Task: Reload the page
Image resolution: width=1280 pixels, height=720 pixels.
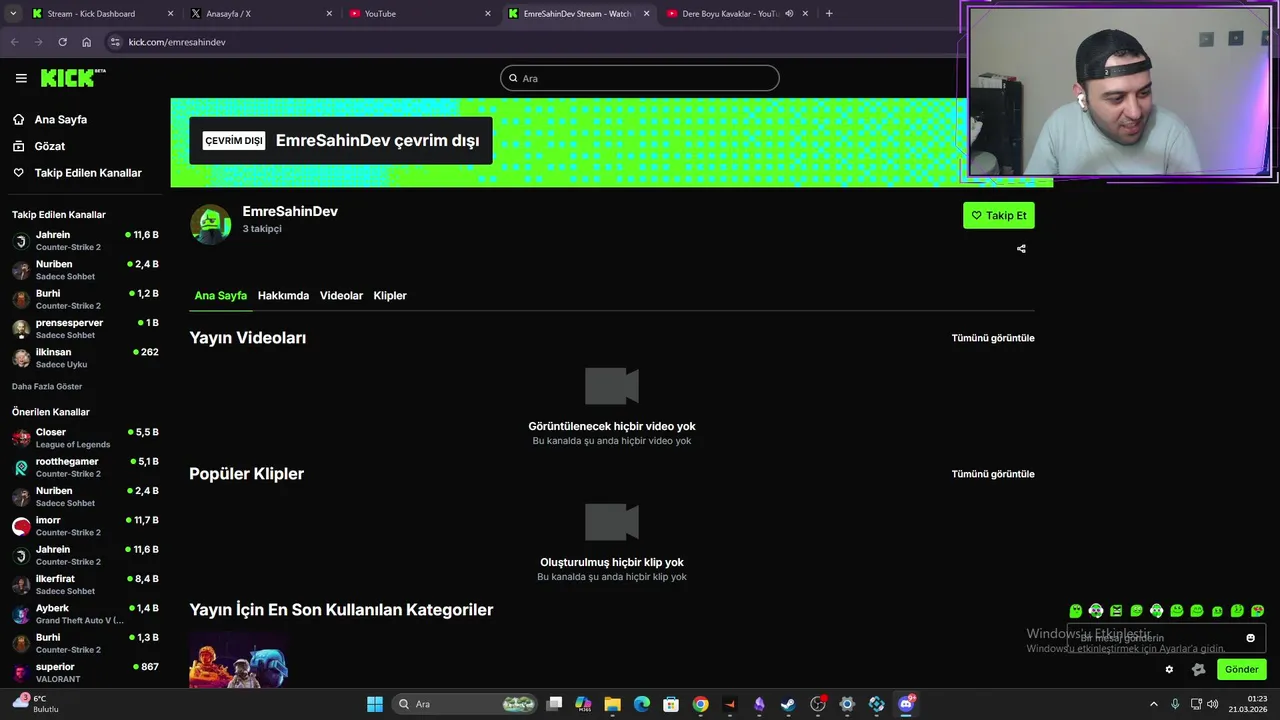Action: 62,42
